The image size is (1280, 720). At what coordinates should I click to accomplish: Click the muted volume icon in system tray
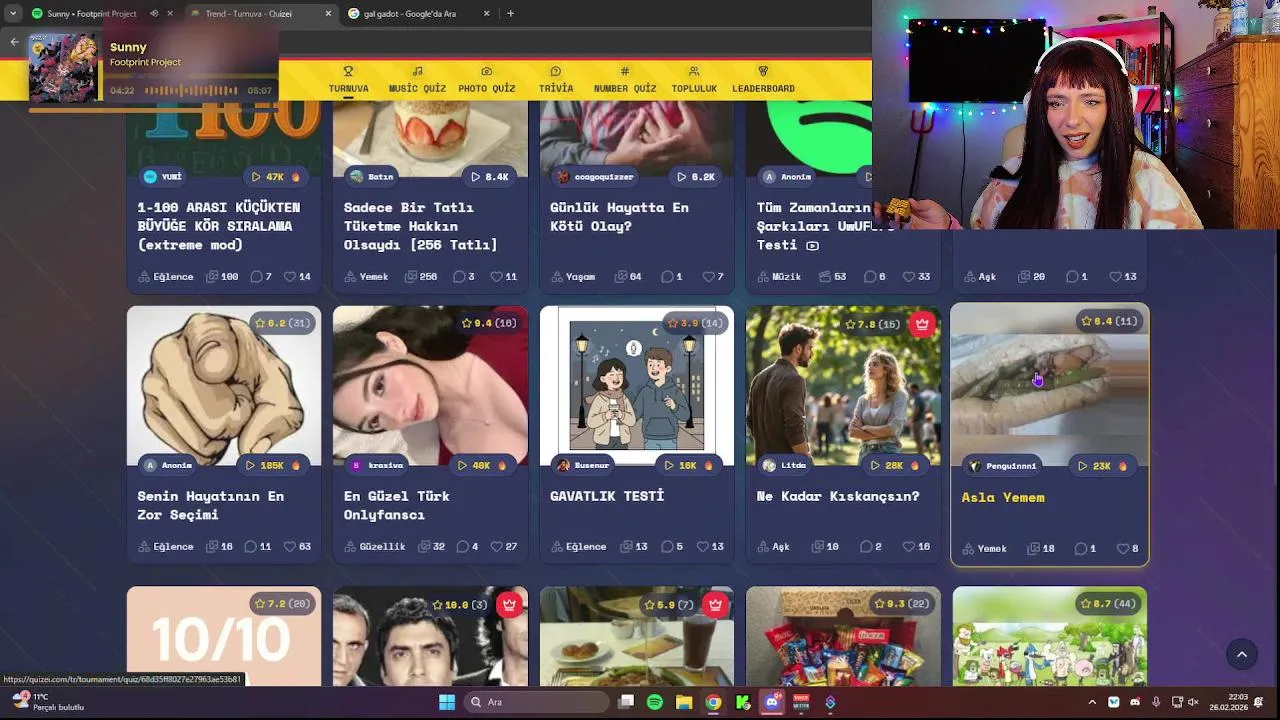coord(1192,702)
